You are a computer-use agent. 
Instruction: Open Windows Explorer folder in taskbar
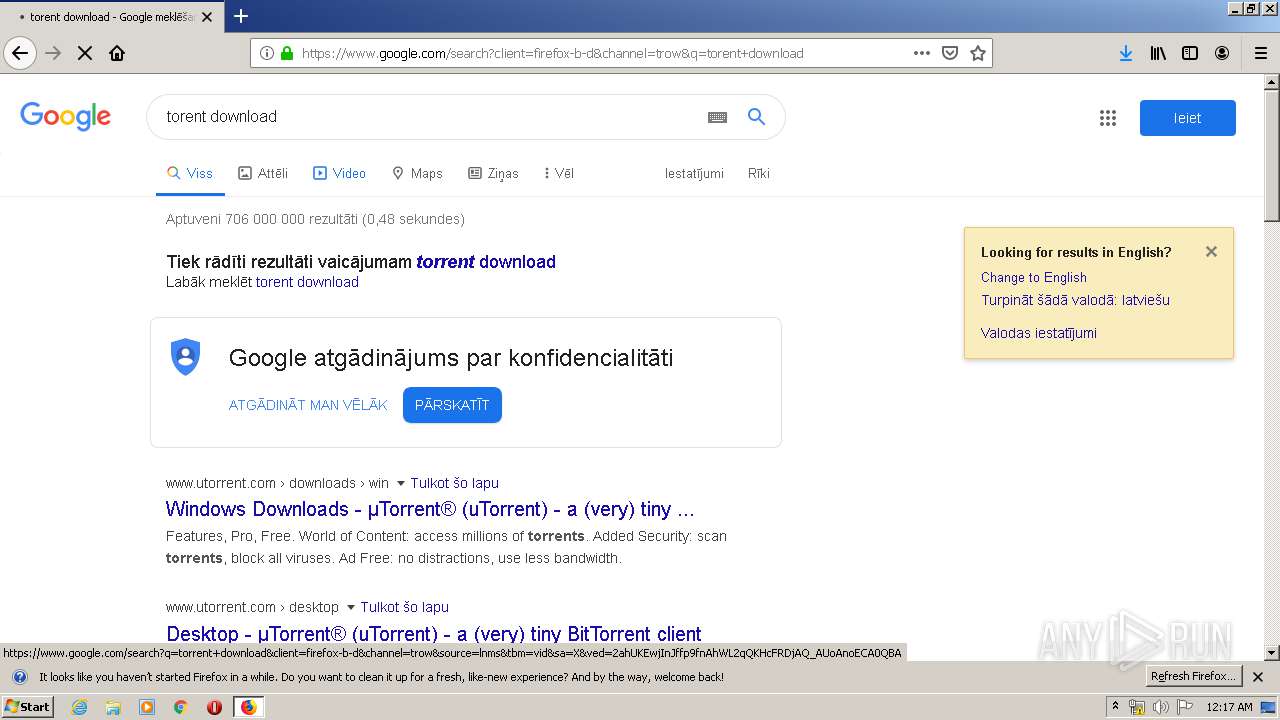pyautogui.click(x=113, y=707)
